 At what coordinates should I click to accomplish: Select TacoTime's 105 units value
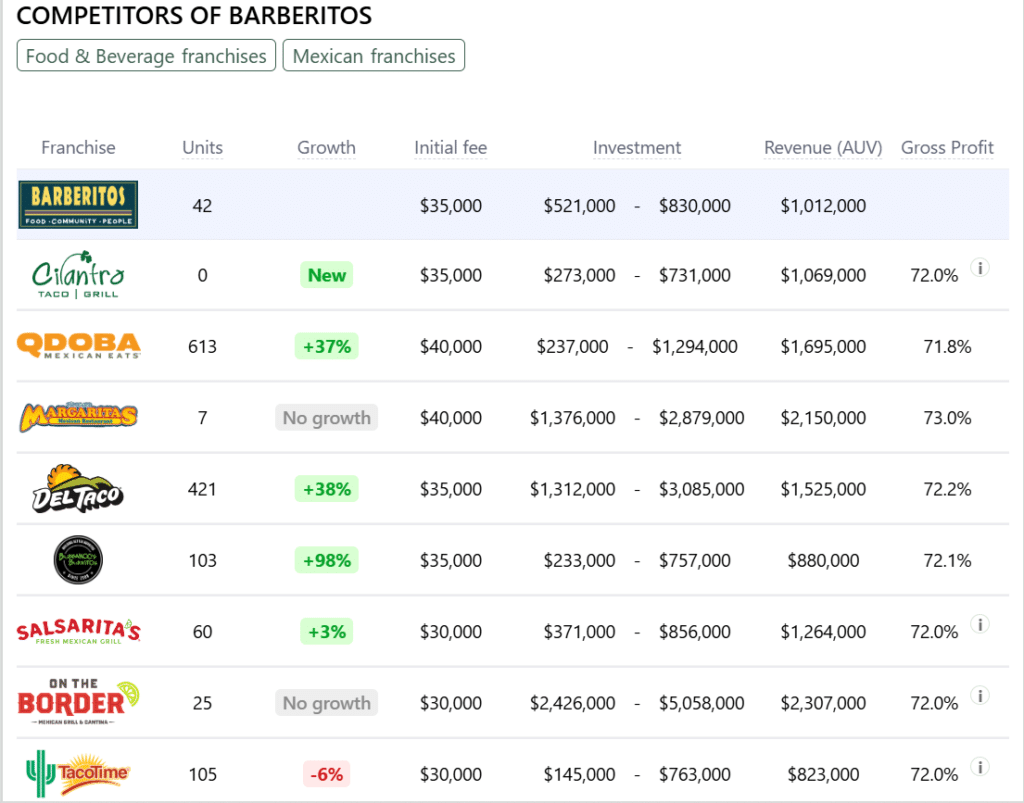202,774
